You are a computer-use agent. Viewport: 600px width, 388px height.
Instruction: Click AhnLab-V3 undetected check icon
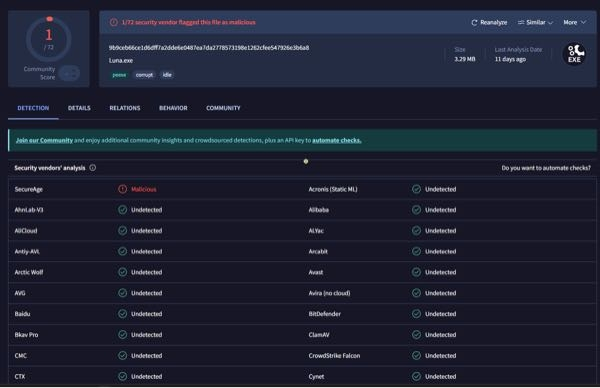[122, 210]
